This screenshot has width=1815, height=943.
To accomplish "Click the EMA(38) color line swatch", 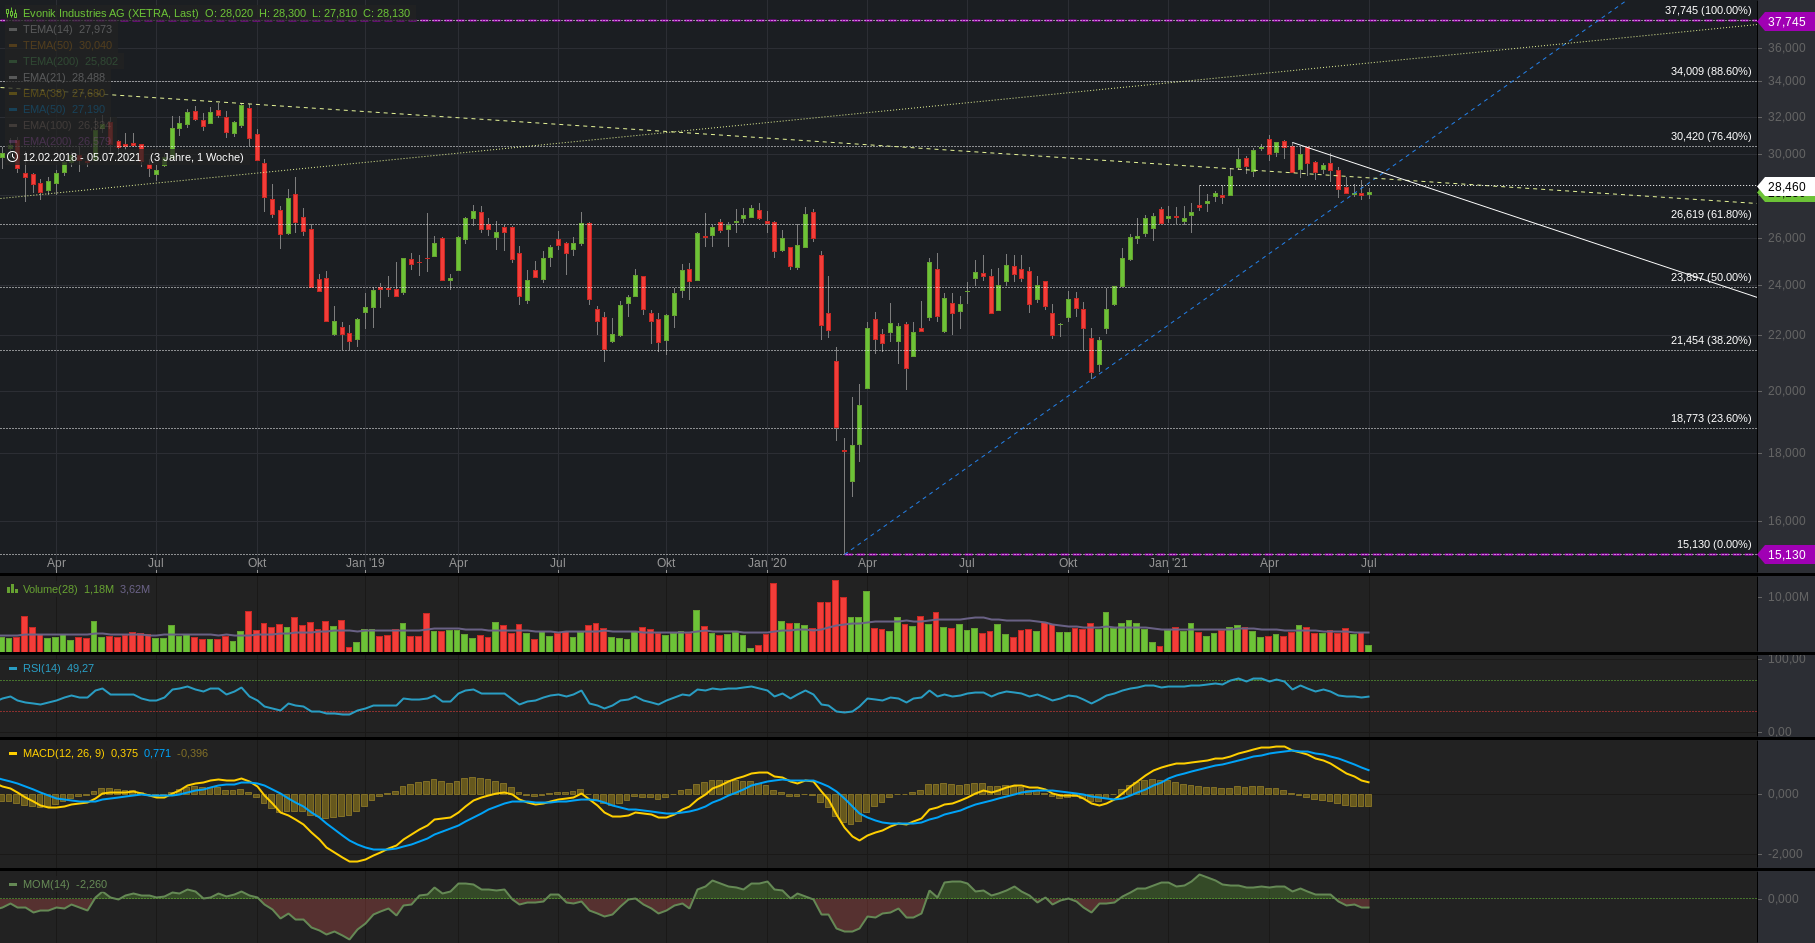I will [13, 94].
